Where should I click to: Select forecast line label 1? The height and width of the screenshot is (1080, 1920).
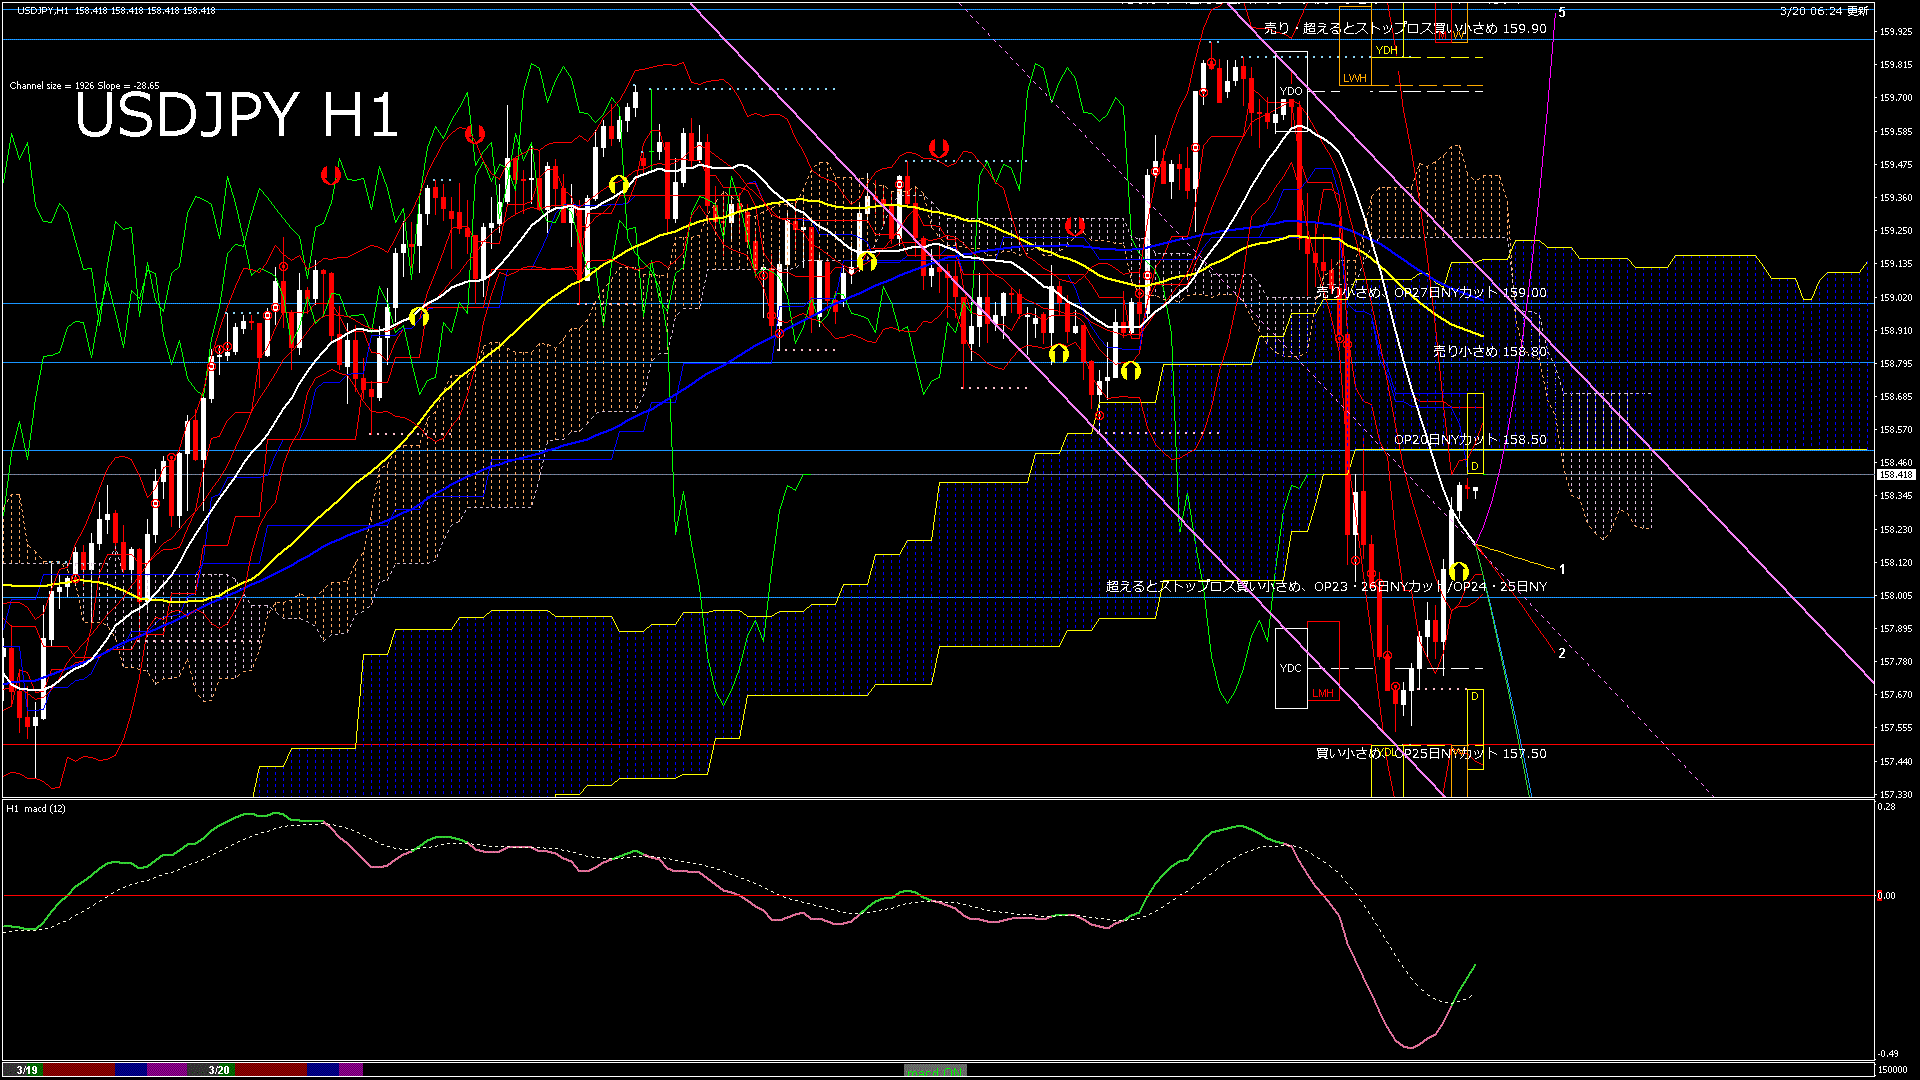[1562, 569]
